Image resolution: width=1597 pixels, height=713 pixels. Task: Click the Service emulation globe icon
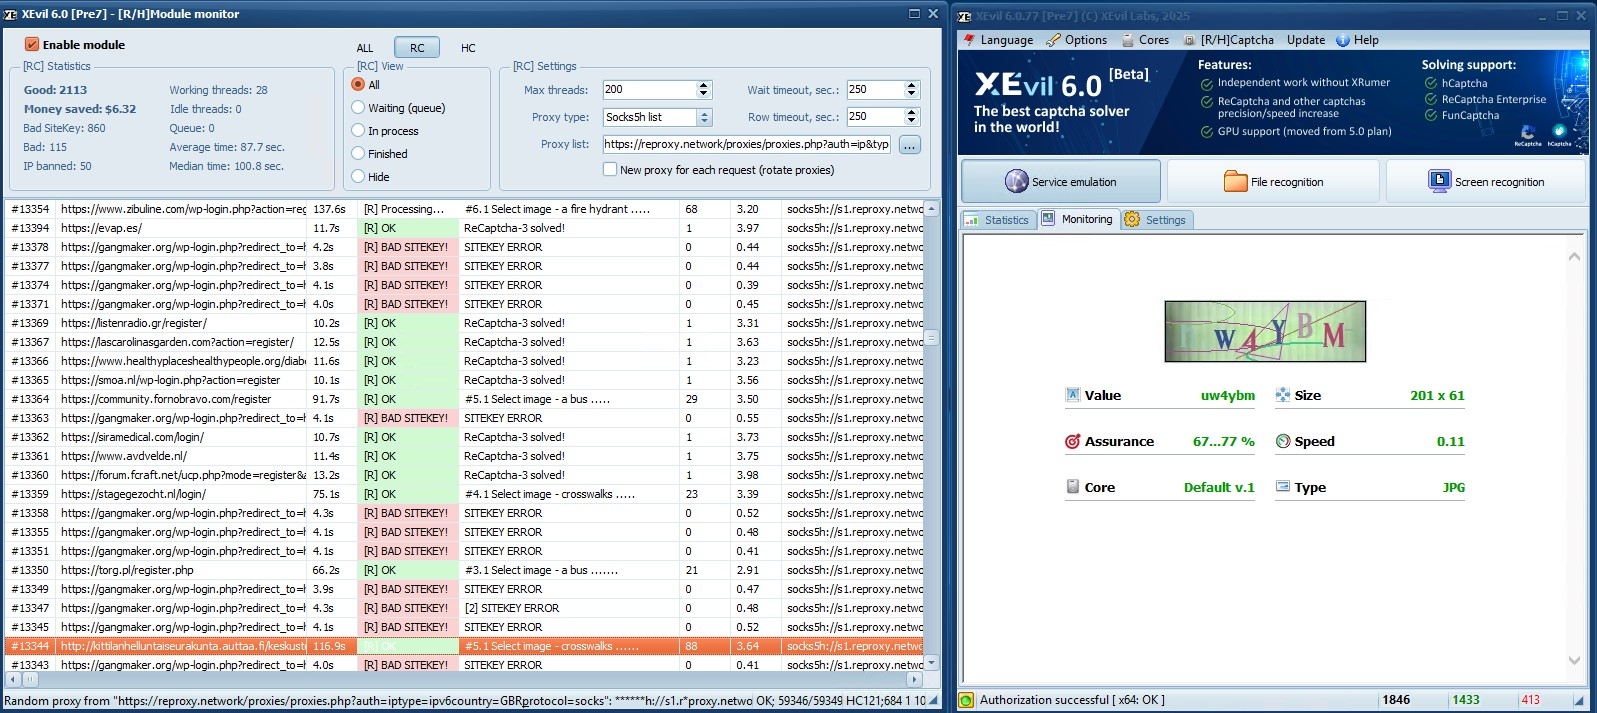point(1016,181)
